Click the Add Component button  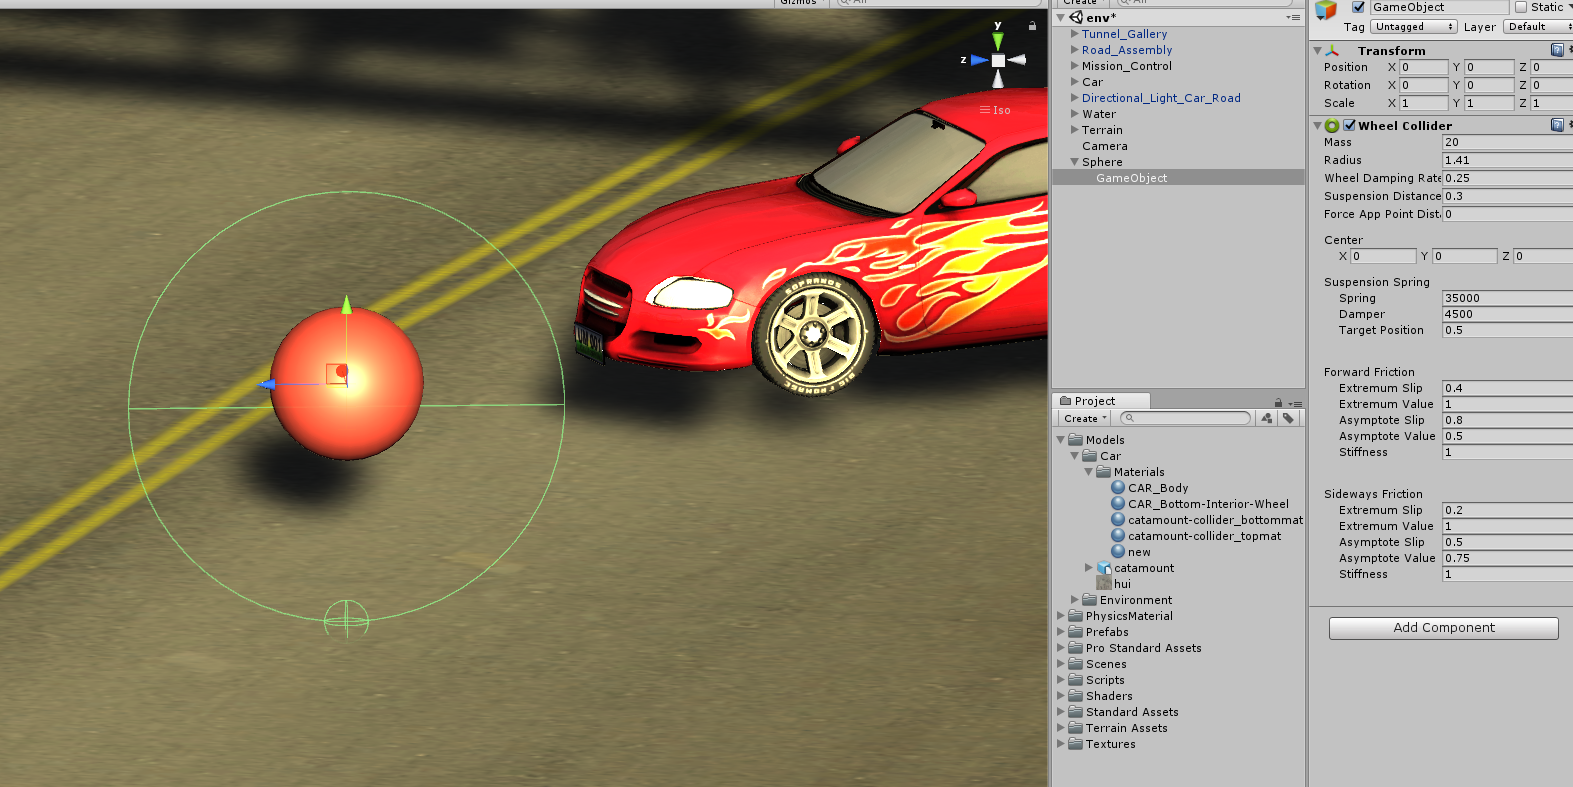pyautogui.click(x=1443, y=628)
